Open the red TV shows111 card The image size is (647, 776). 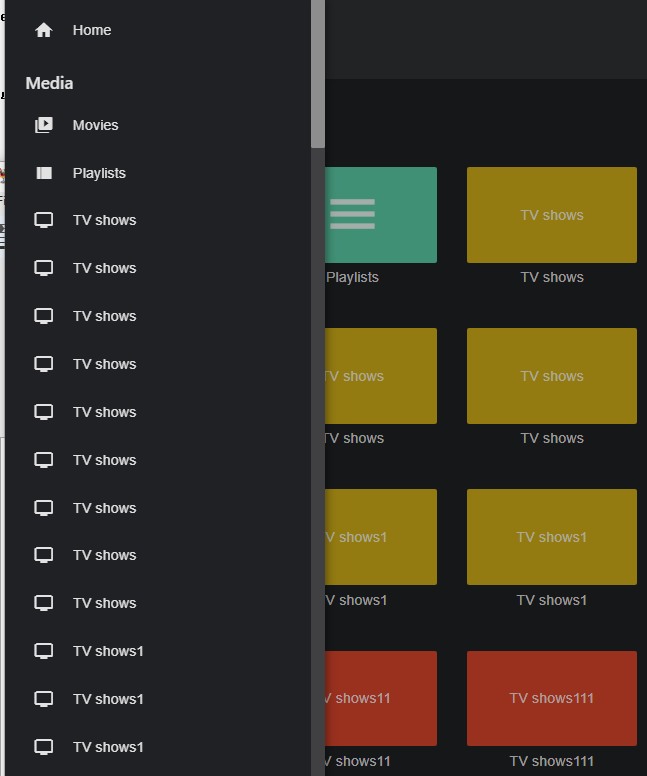552,698
